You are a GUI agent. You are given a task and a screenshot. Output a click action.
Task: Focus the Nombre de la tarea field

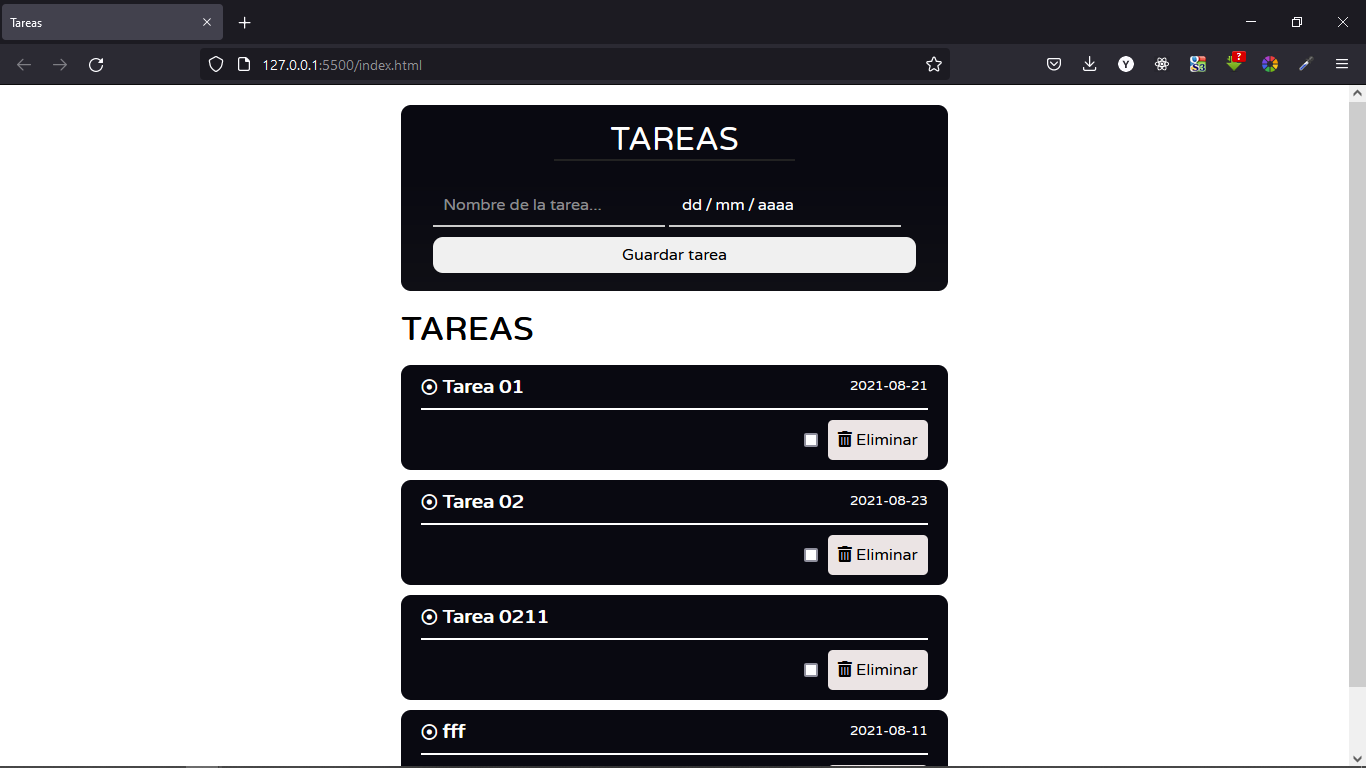549,205
